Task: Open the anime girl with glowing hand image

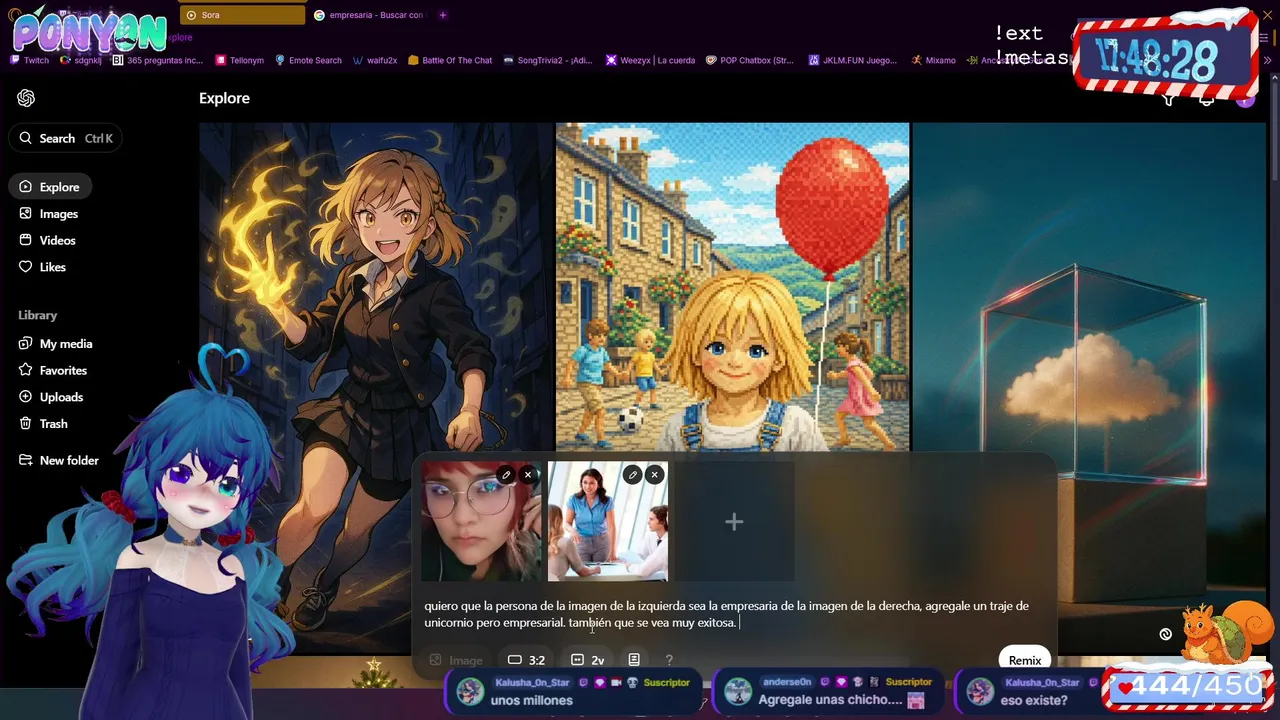Action: [376, 290]
